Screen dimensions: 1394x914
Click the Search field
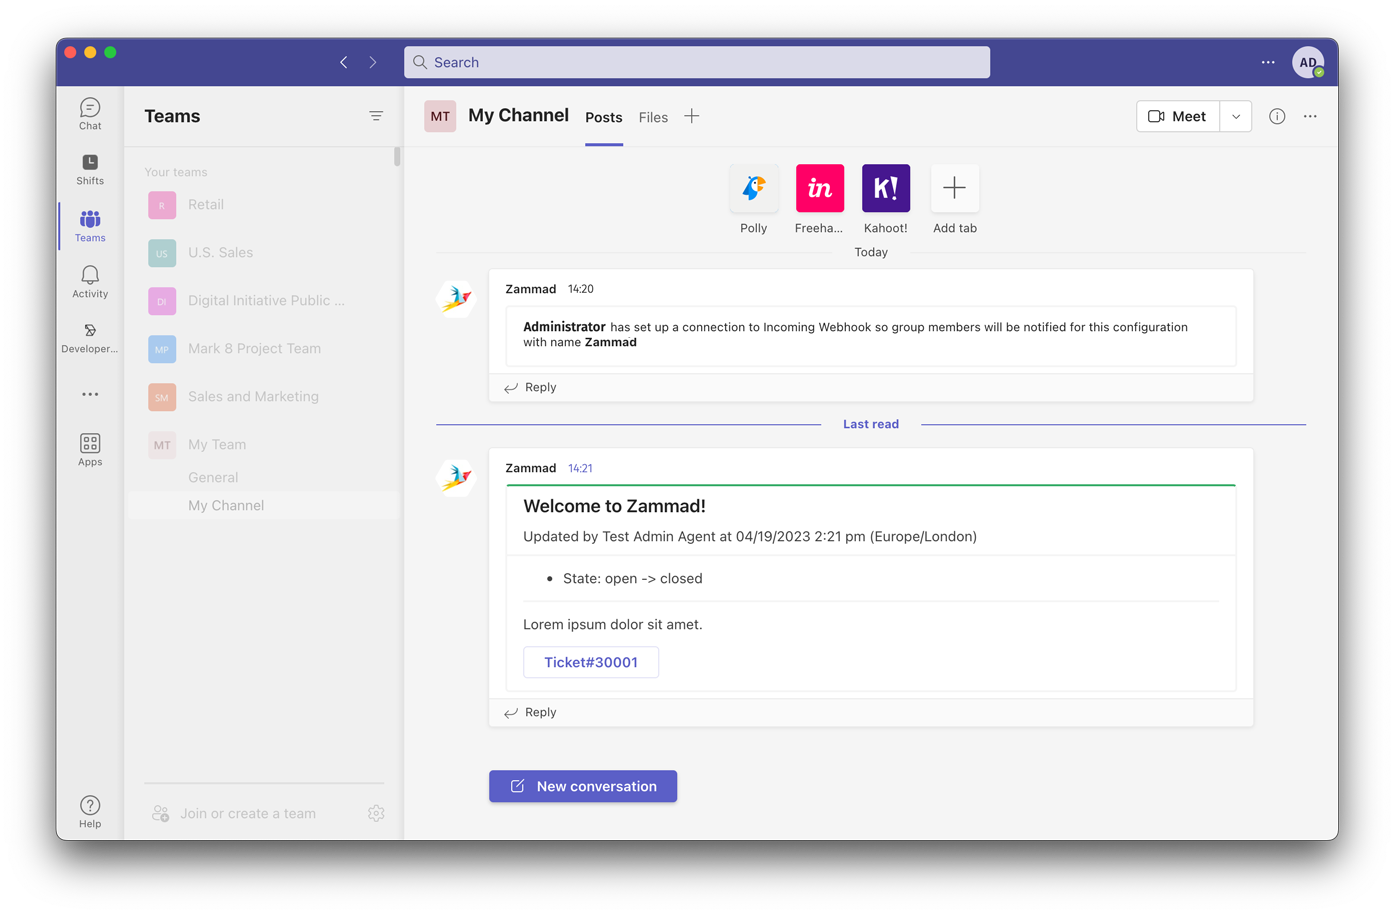tap(697, 62)
